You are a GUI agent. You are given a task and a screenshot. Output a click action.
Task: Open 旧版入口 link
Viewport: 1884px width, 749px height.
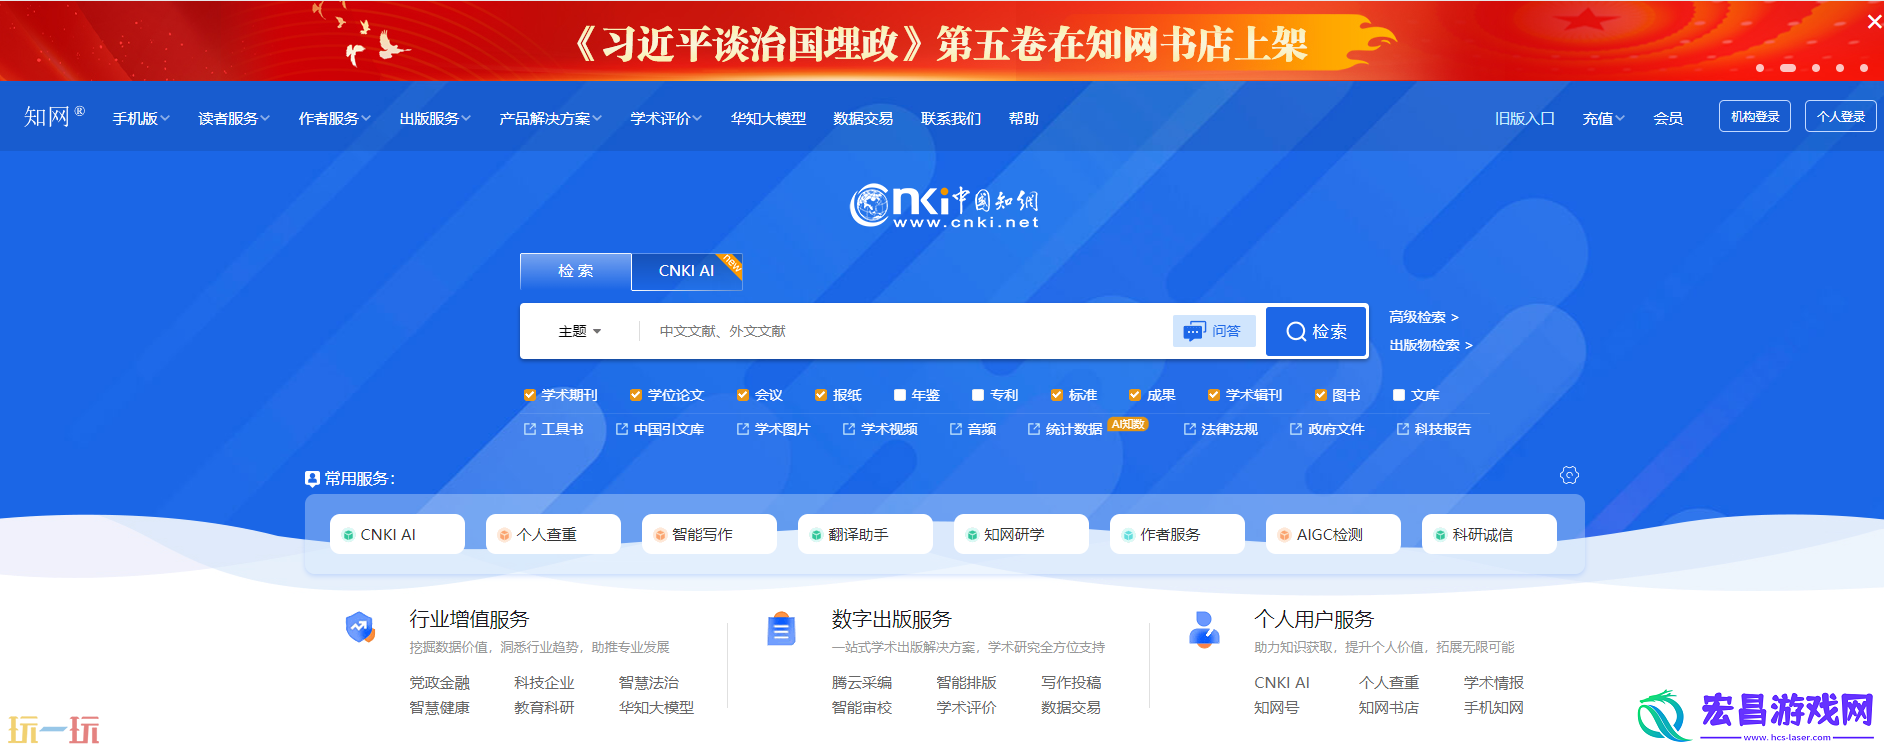(x=1525, y=118)
